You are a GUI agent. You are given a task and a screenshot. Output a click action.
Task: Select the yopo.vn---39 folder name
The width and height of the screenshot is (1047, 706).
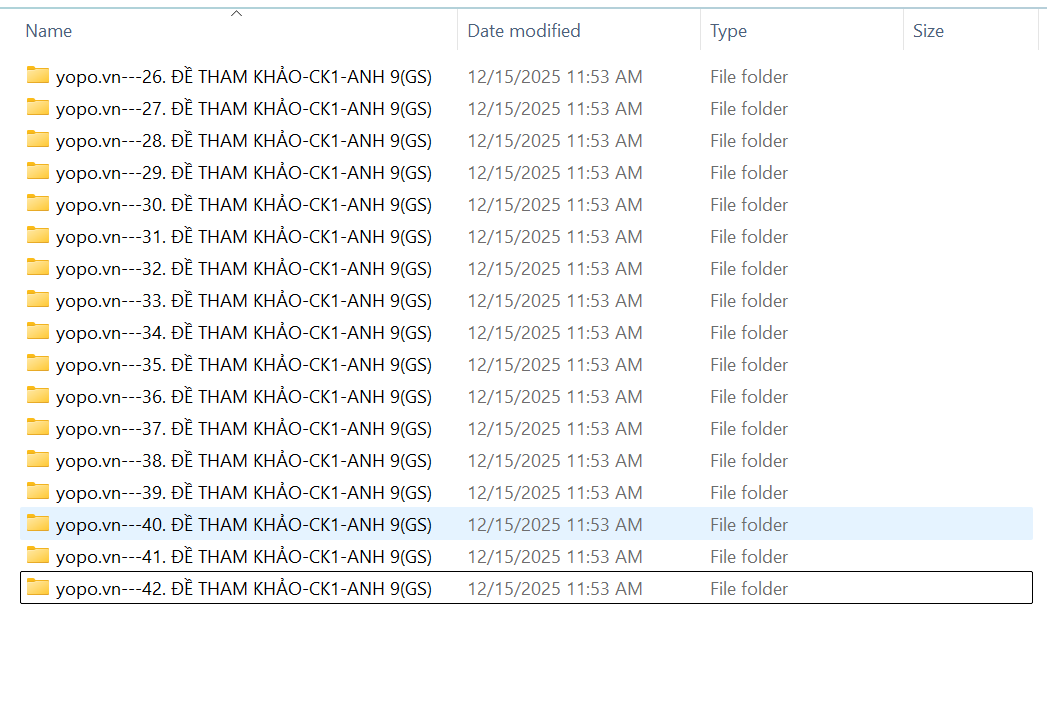pos(244,493)
